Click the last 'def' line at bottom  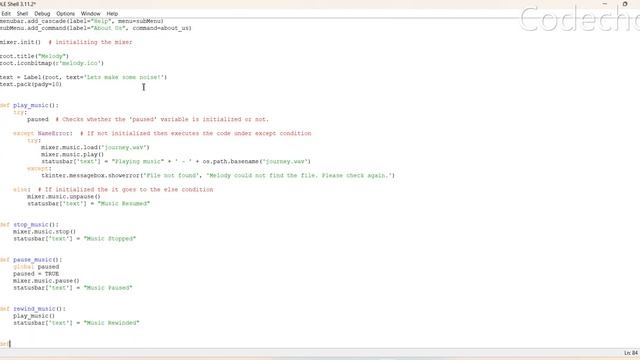pyautogui.click(x=5, y=344)
